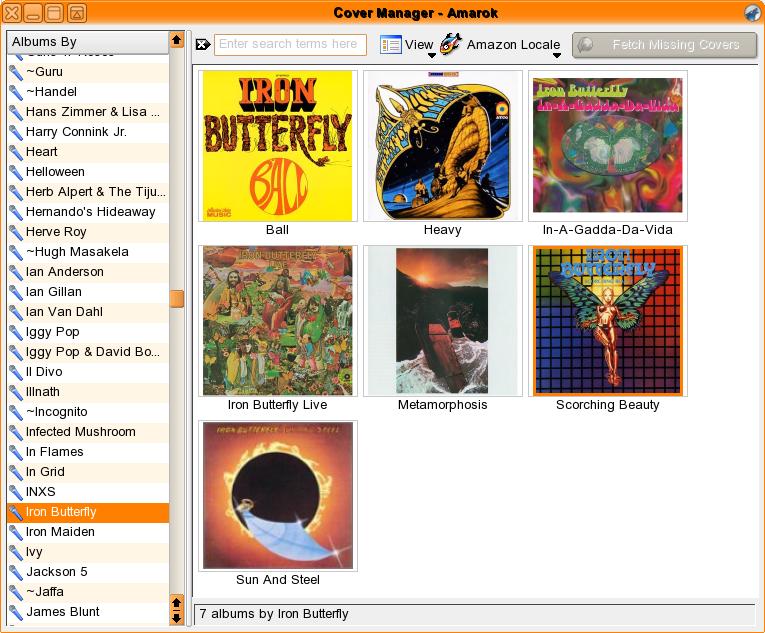The width and height of the screenshot is (765, 633).
Task: Click the artist icon beside Iron Maiden
Action: click(16, 532)
